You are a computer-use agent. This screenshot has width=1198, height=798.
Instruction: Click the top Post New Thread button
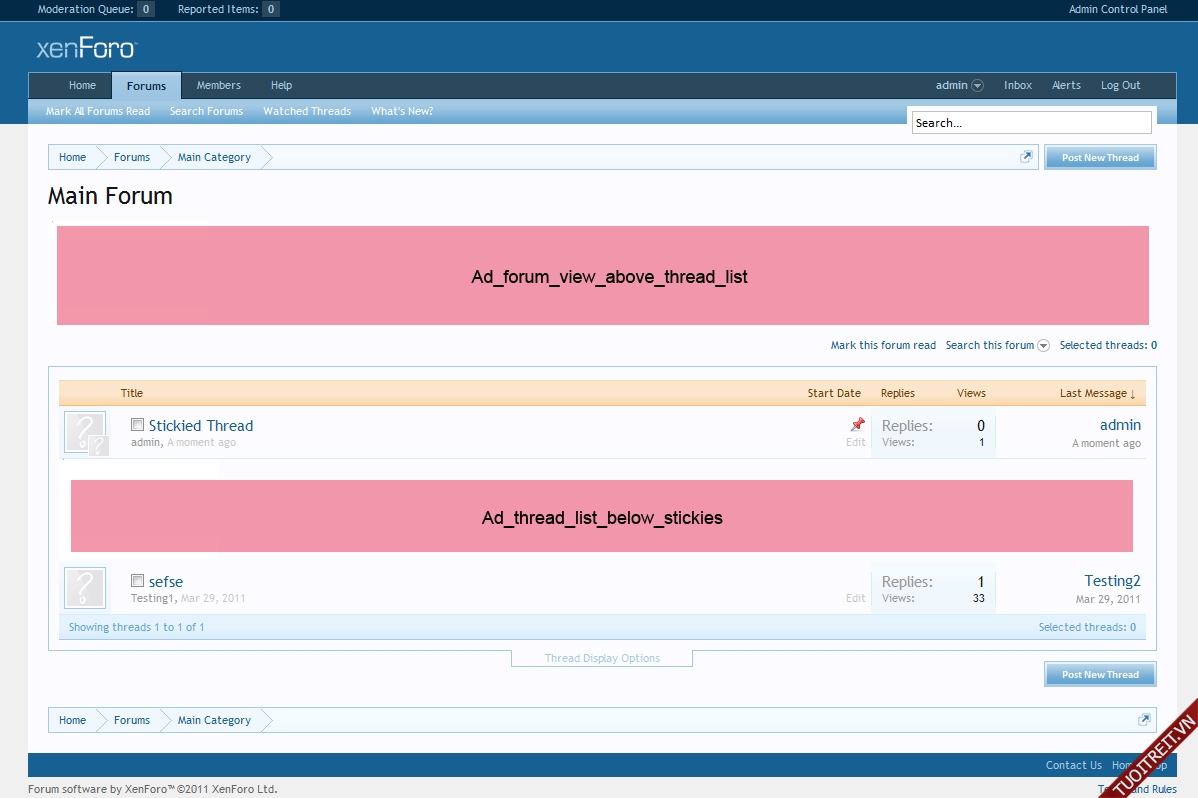[x=1100, y=158]
